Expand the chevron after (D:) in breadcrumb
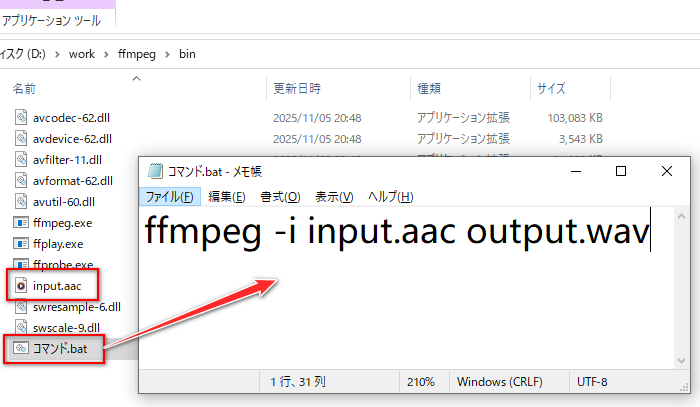This screenshot has width=700, height=407. coord(57,54)
